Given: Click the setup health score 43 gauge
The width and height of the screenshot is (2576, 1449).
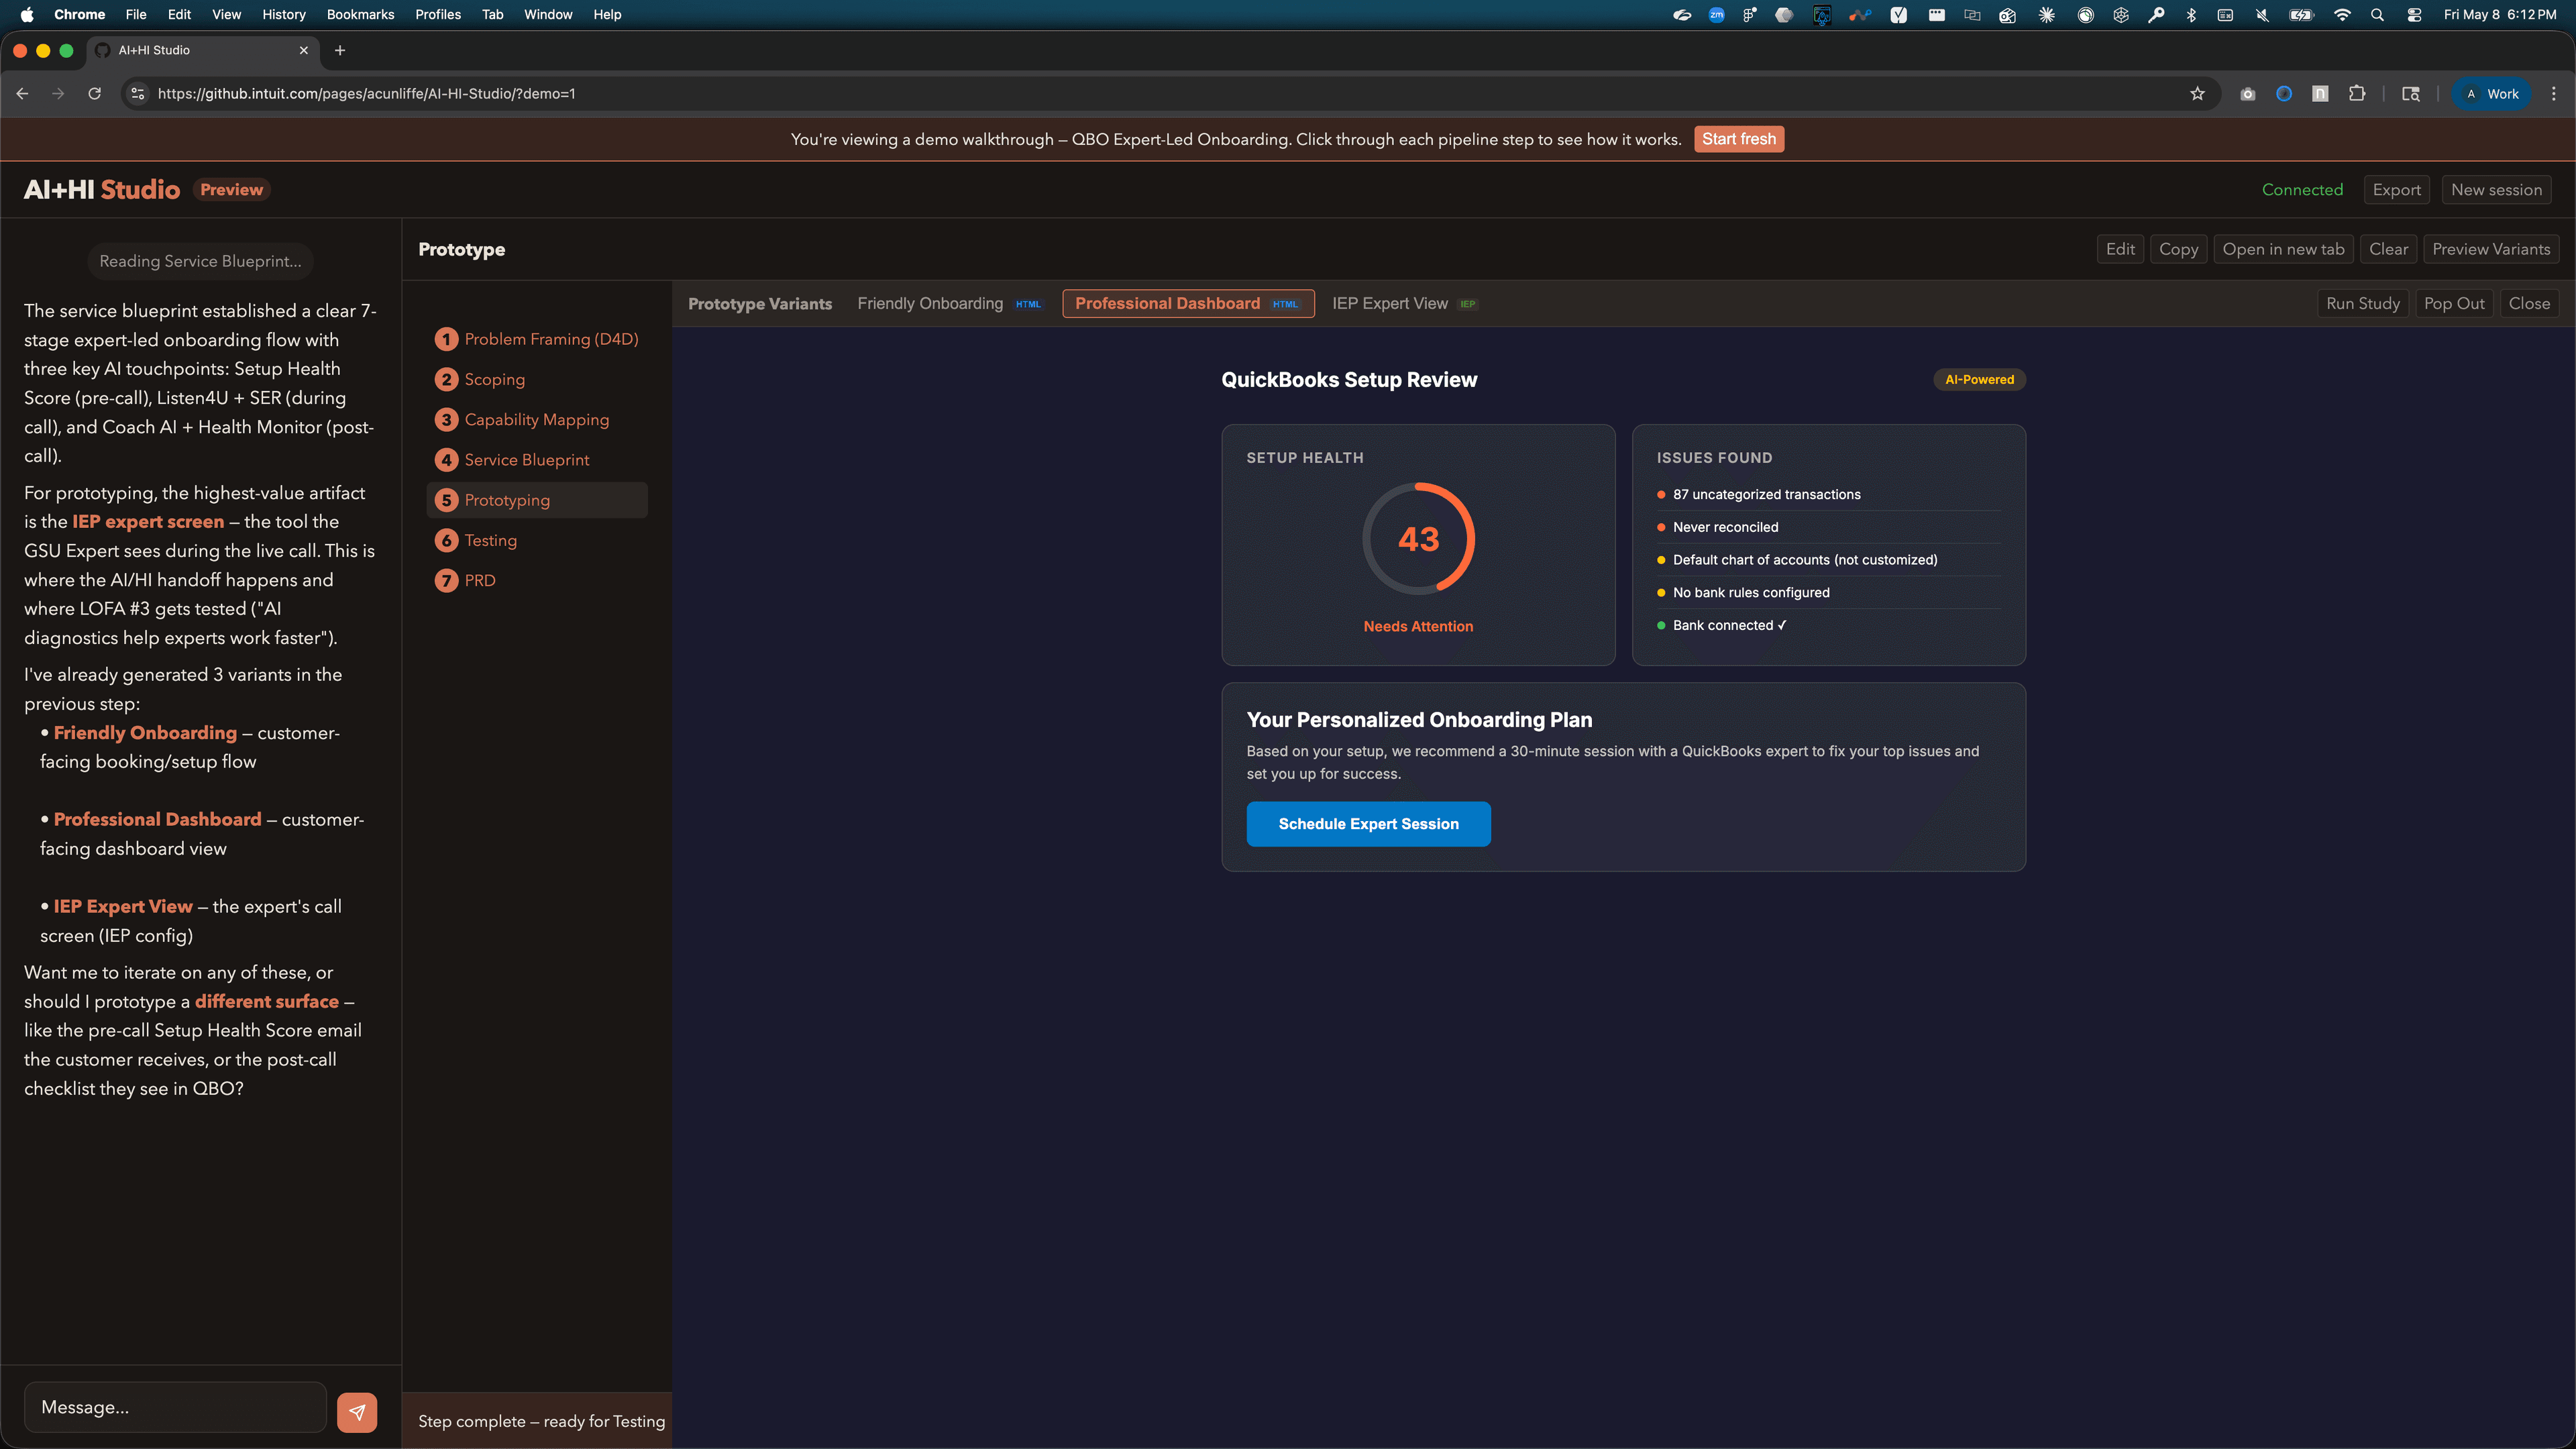Looking at the screenshot, I should (x=1418, y=539).
